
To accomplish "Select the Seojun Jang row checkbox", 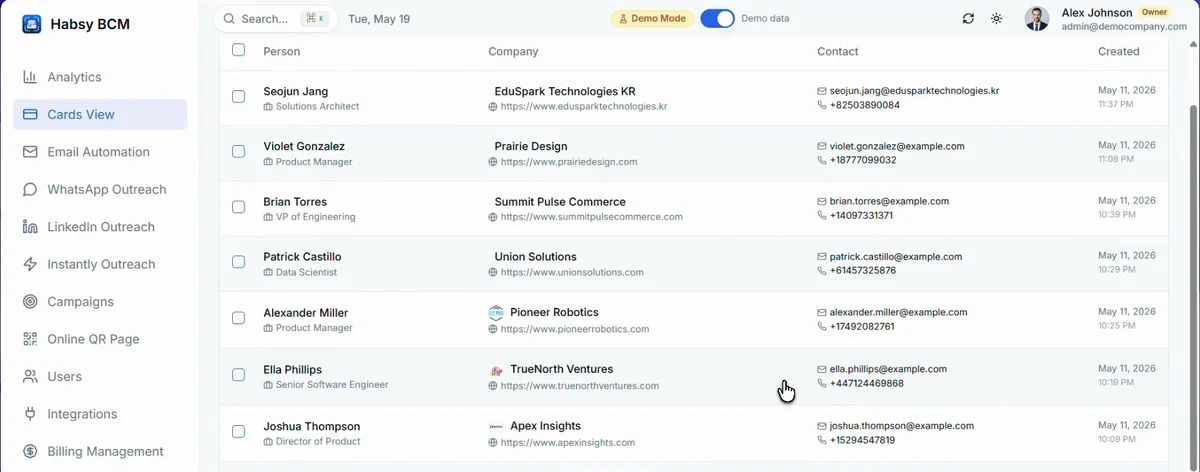I will click(238, 97).
